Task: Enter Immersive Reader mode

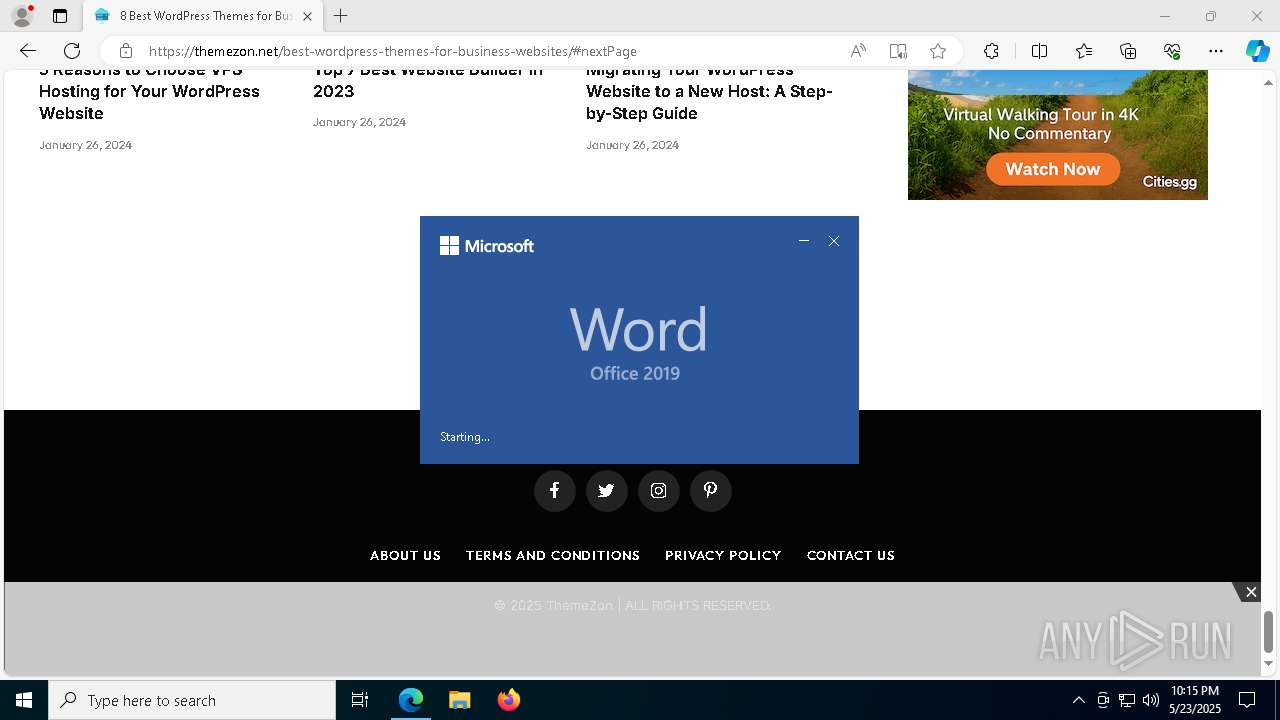Action: [898, 51]
